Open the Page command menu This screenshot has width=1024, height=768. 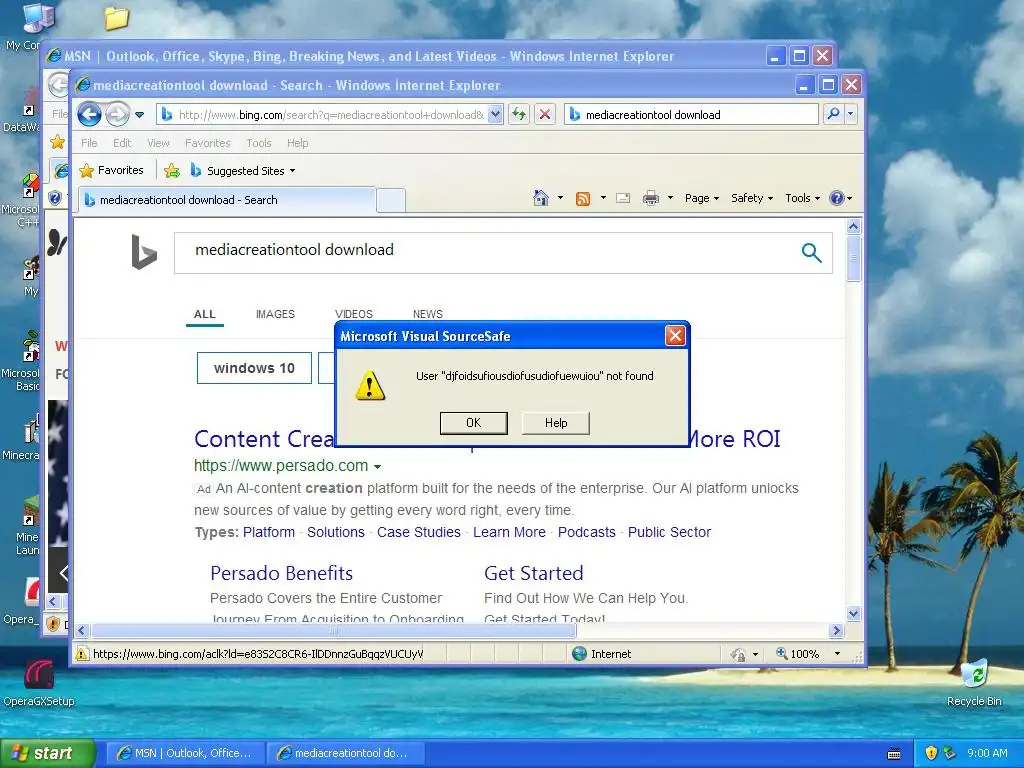(x=701, y=198)
